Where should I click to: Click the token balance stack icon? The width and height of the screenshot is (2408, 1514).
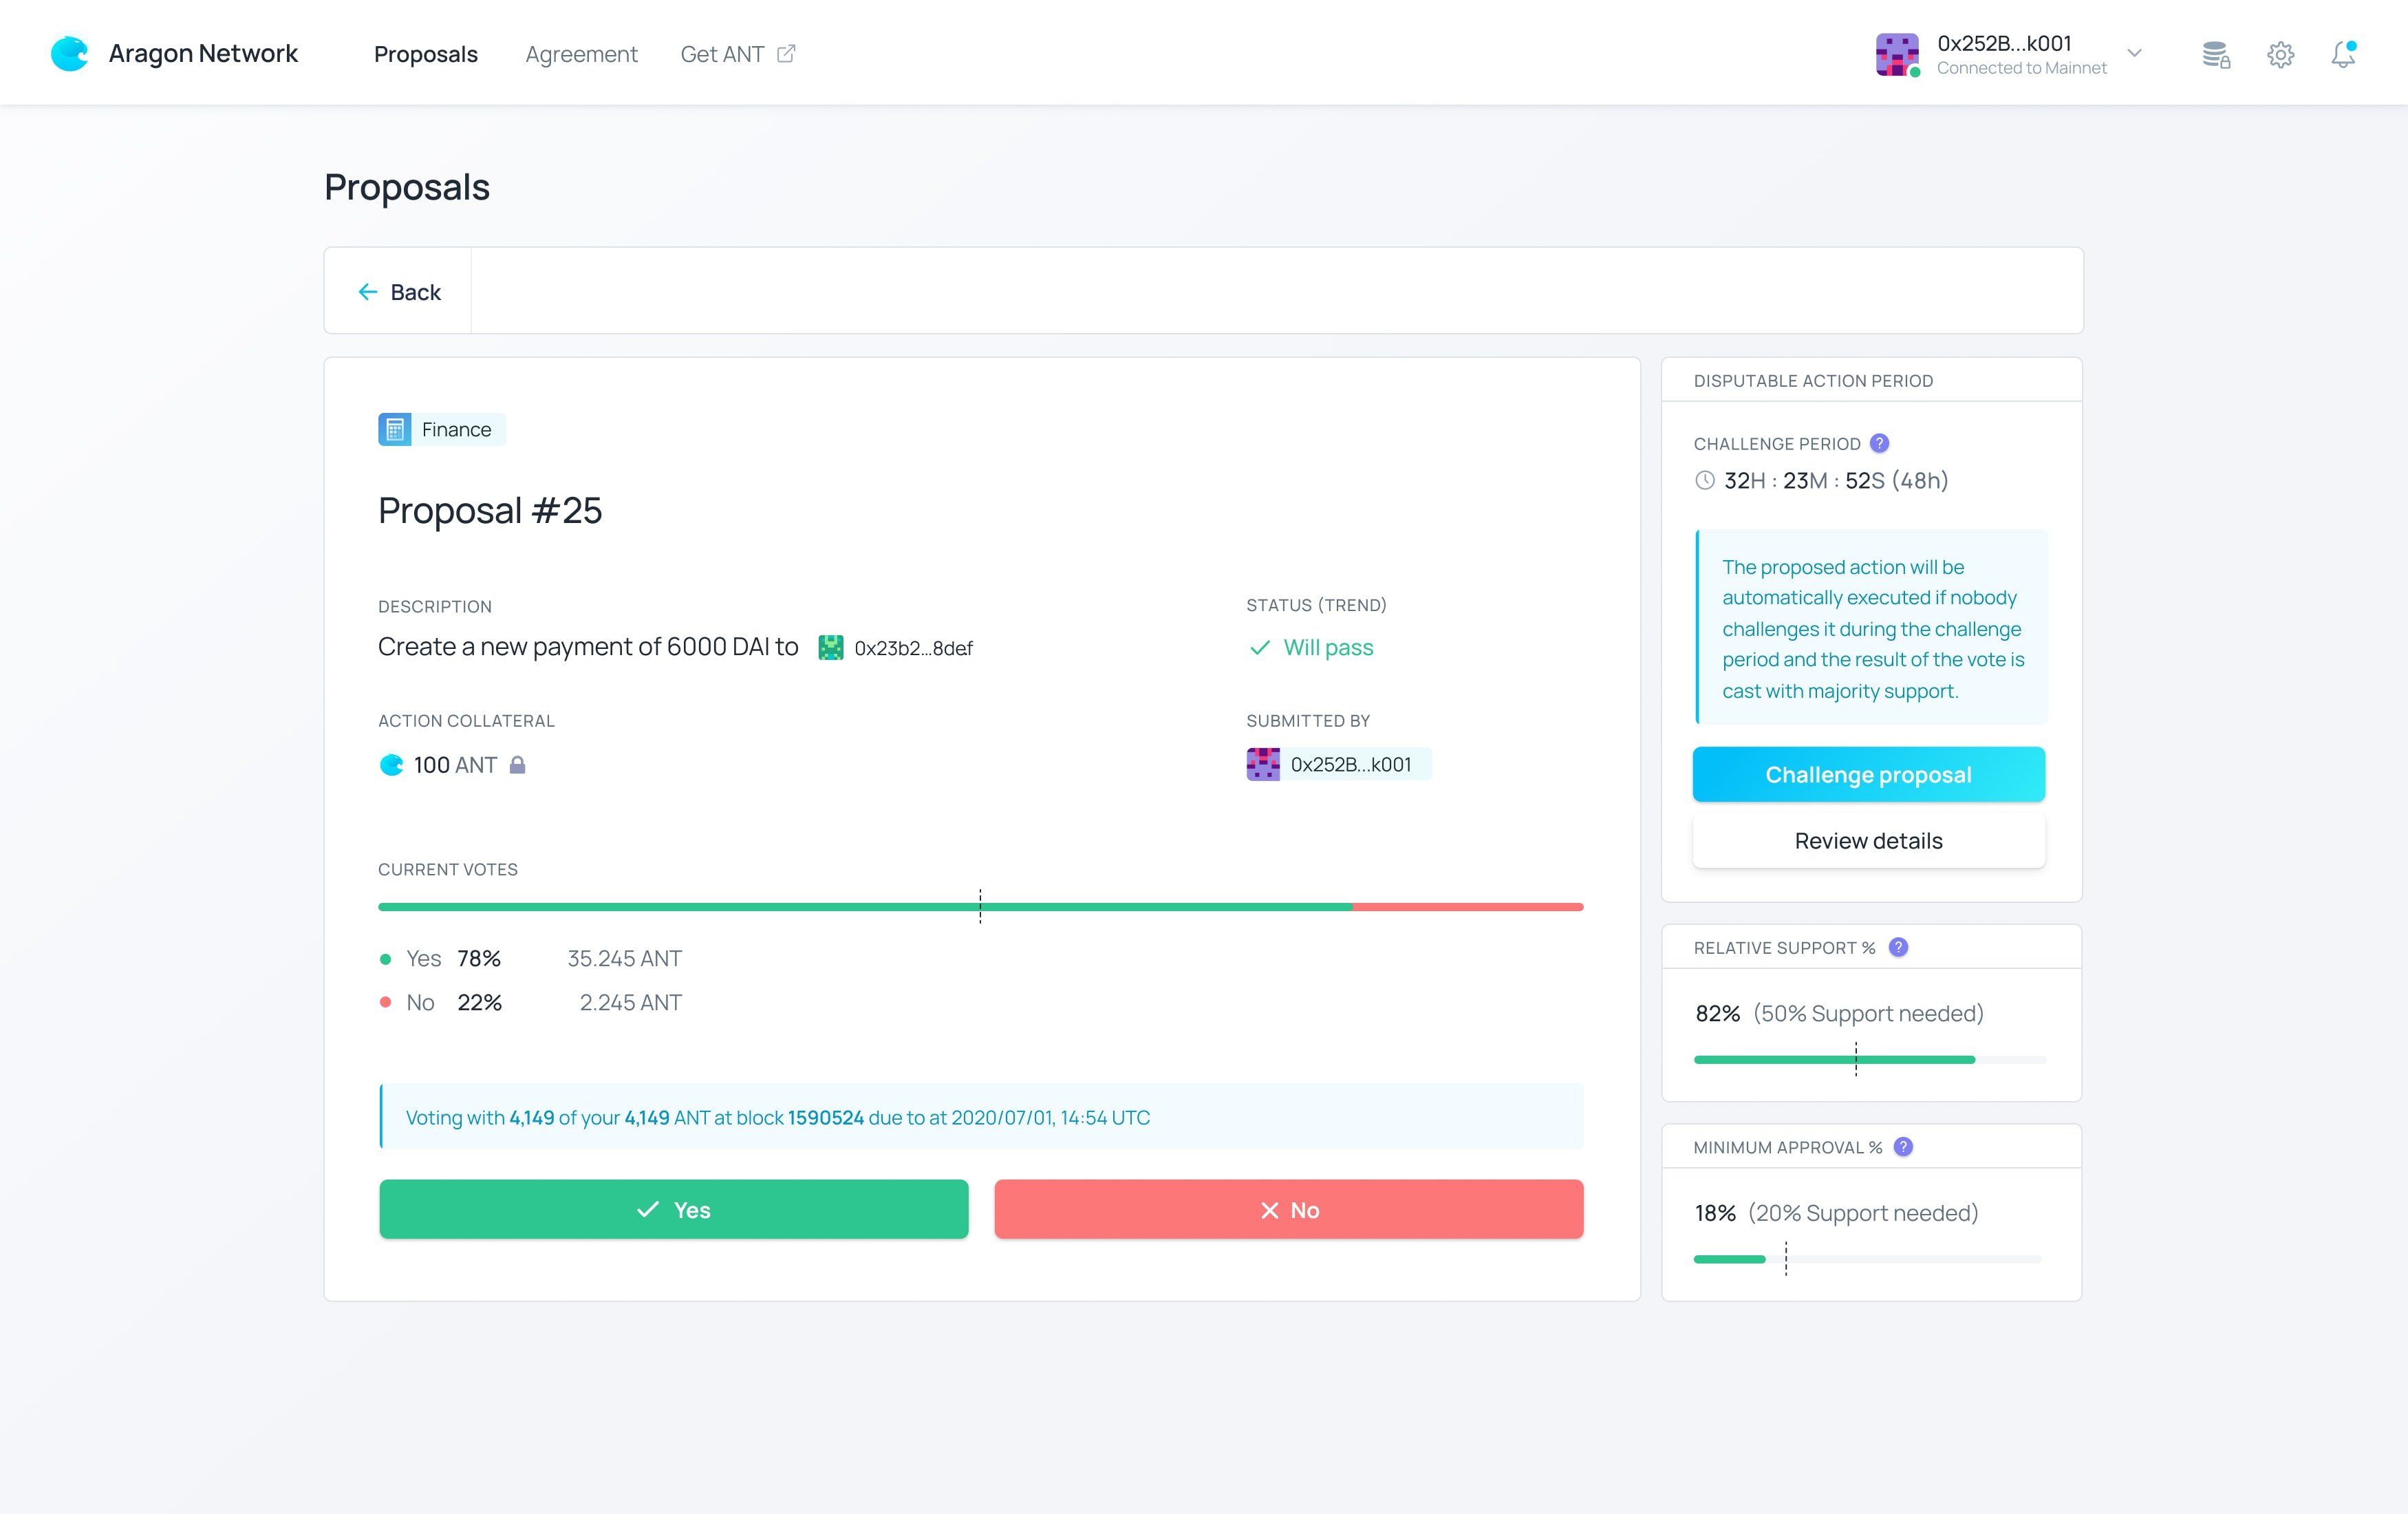pyautogui.click(x=2216, y=55)
